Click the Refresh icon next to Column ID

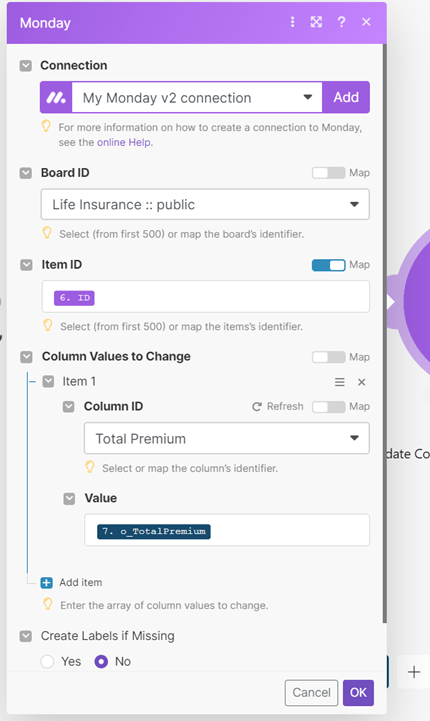pos(257,406)
